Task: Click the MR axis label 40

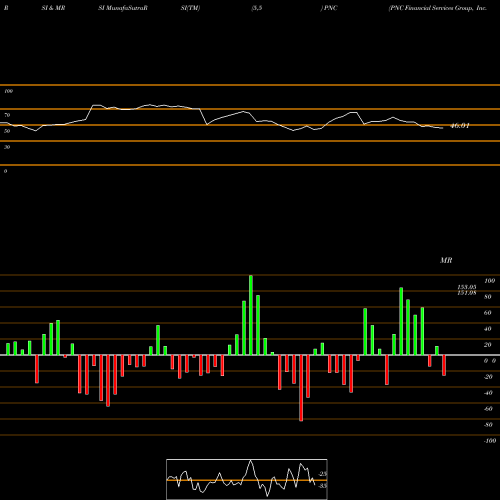Action: tap(488, 329)
